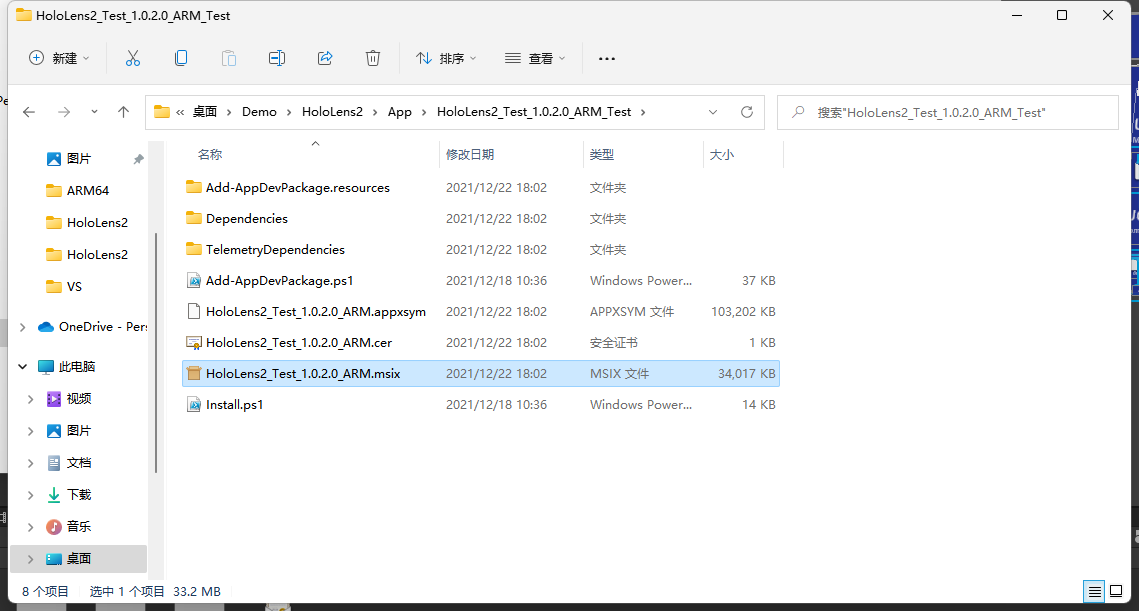Expand 视频 folder in navigation tree
Image resolution: width=1139 pixels, height=611 pixels.
(31, 399)
